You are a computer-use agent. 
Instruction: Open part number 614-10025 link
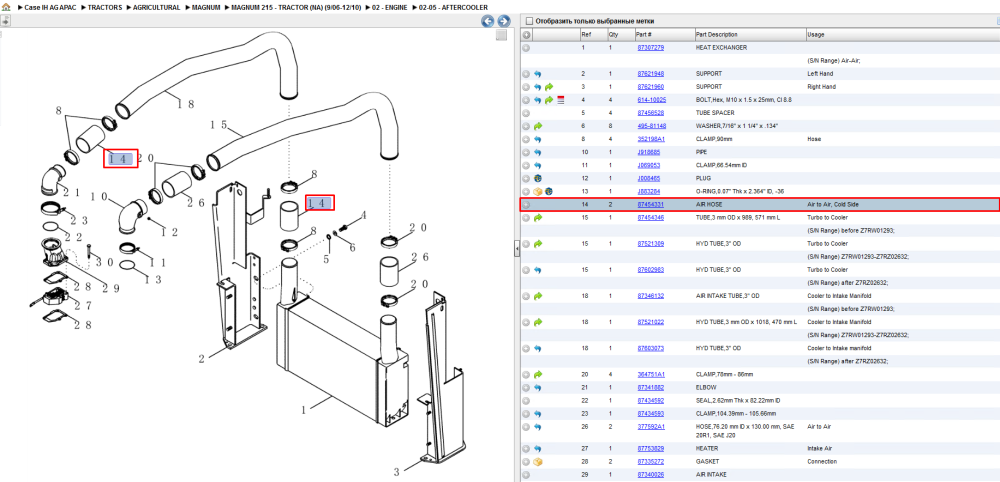tap(652, 100)
